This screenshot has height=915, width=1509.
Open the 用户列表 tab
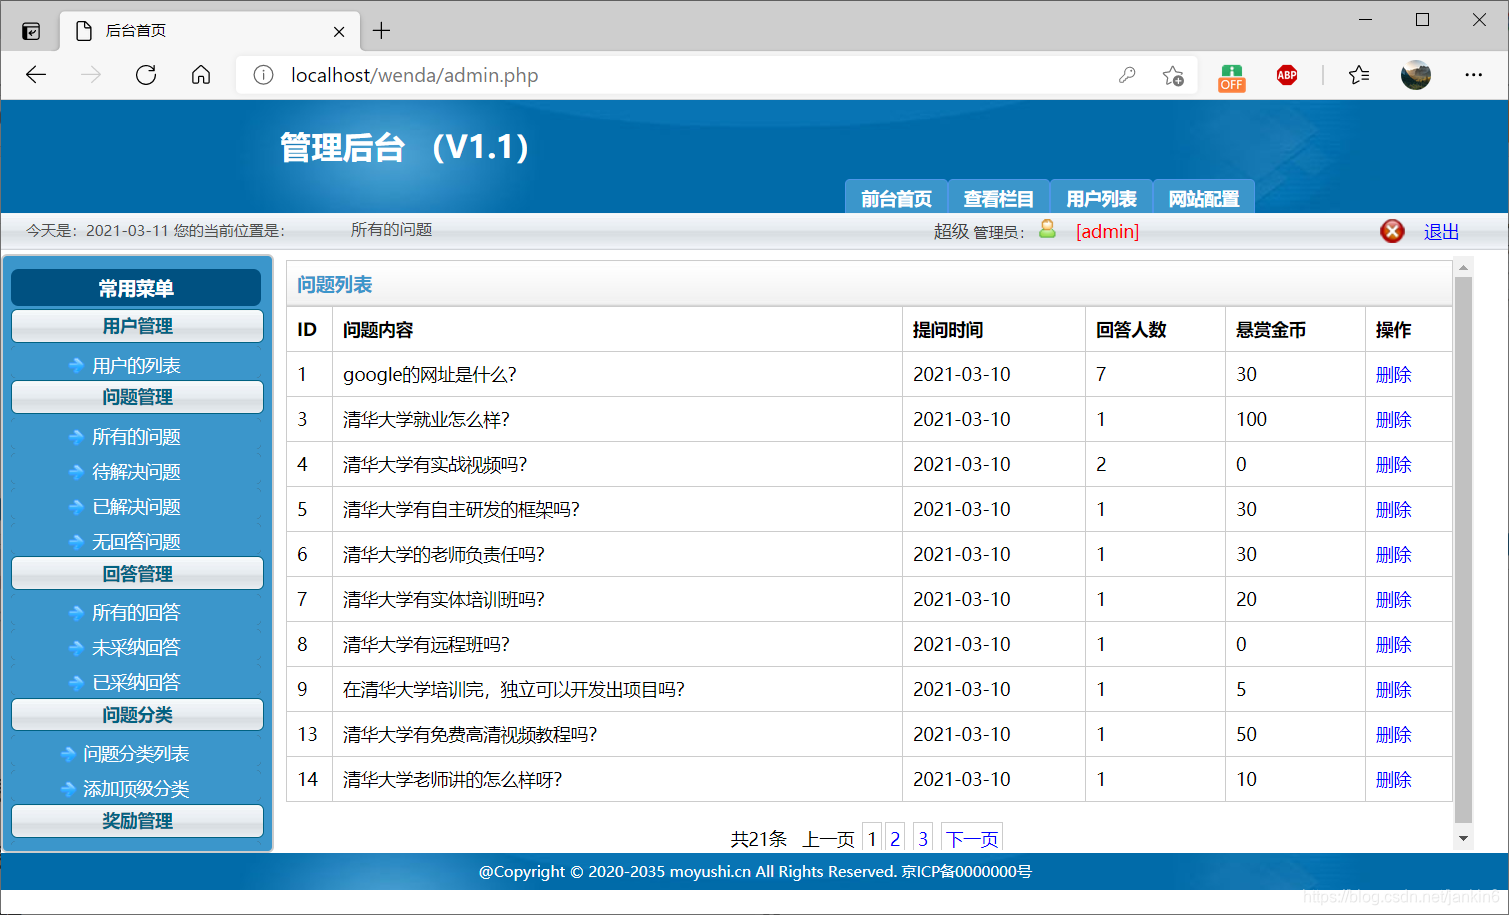pos(1101,197)
